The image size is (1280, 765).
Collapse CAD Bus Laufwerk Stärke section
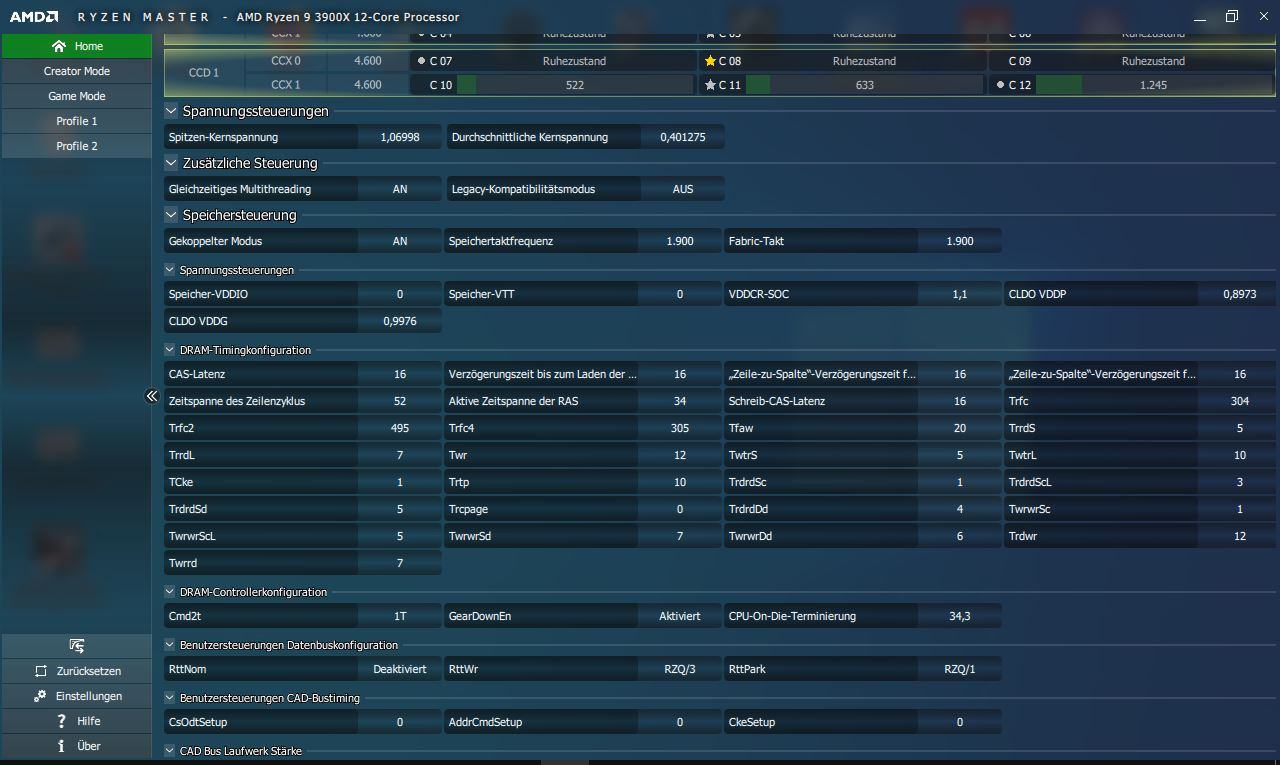pyautogui.click(x=170, y=751)
